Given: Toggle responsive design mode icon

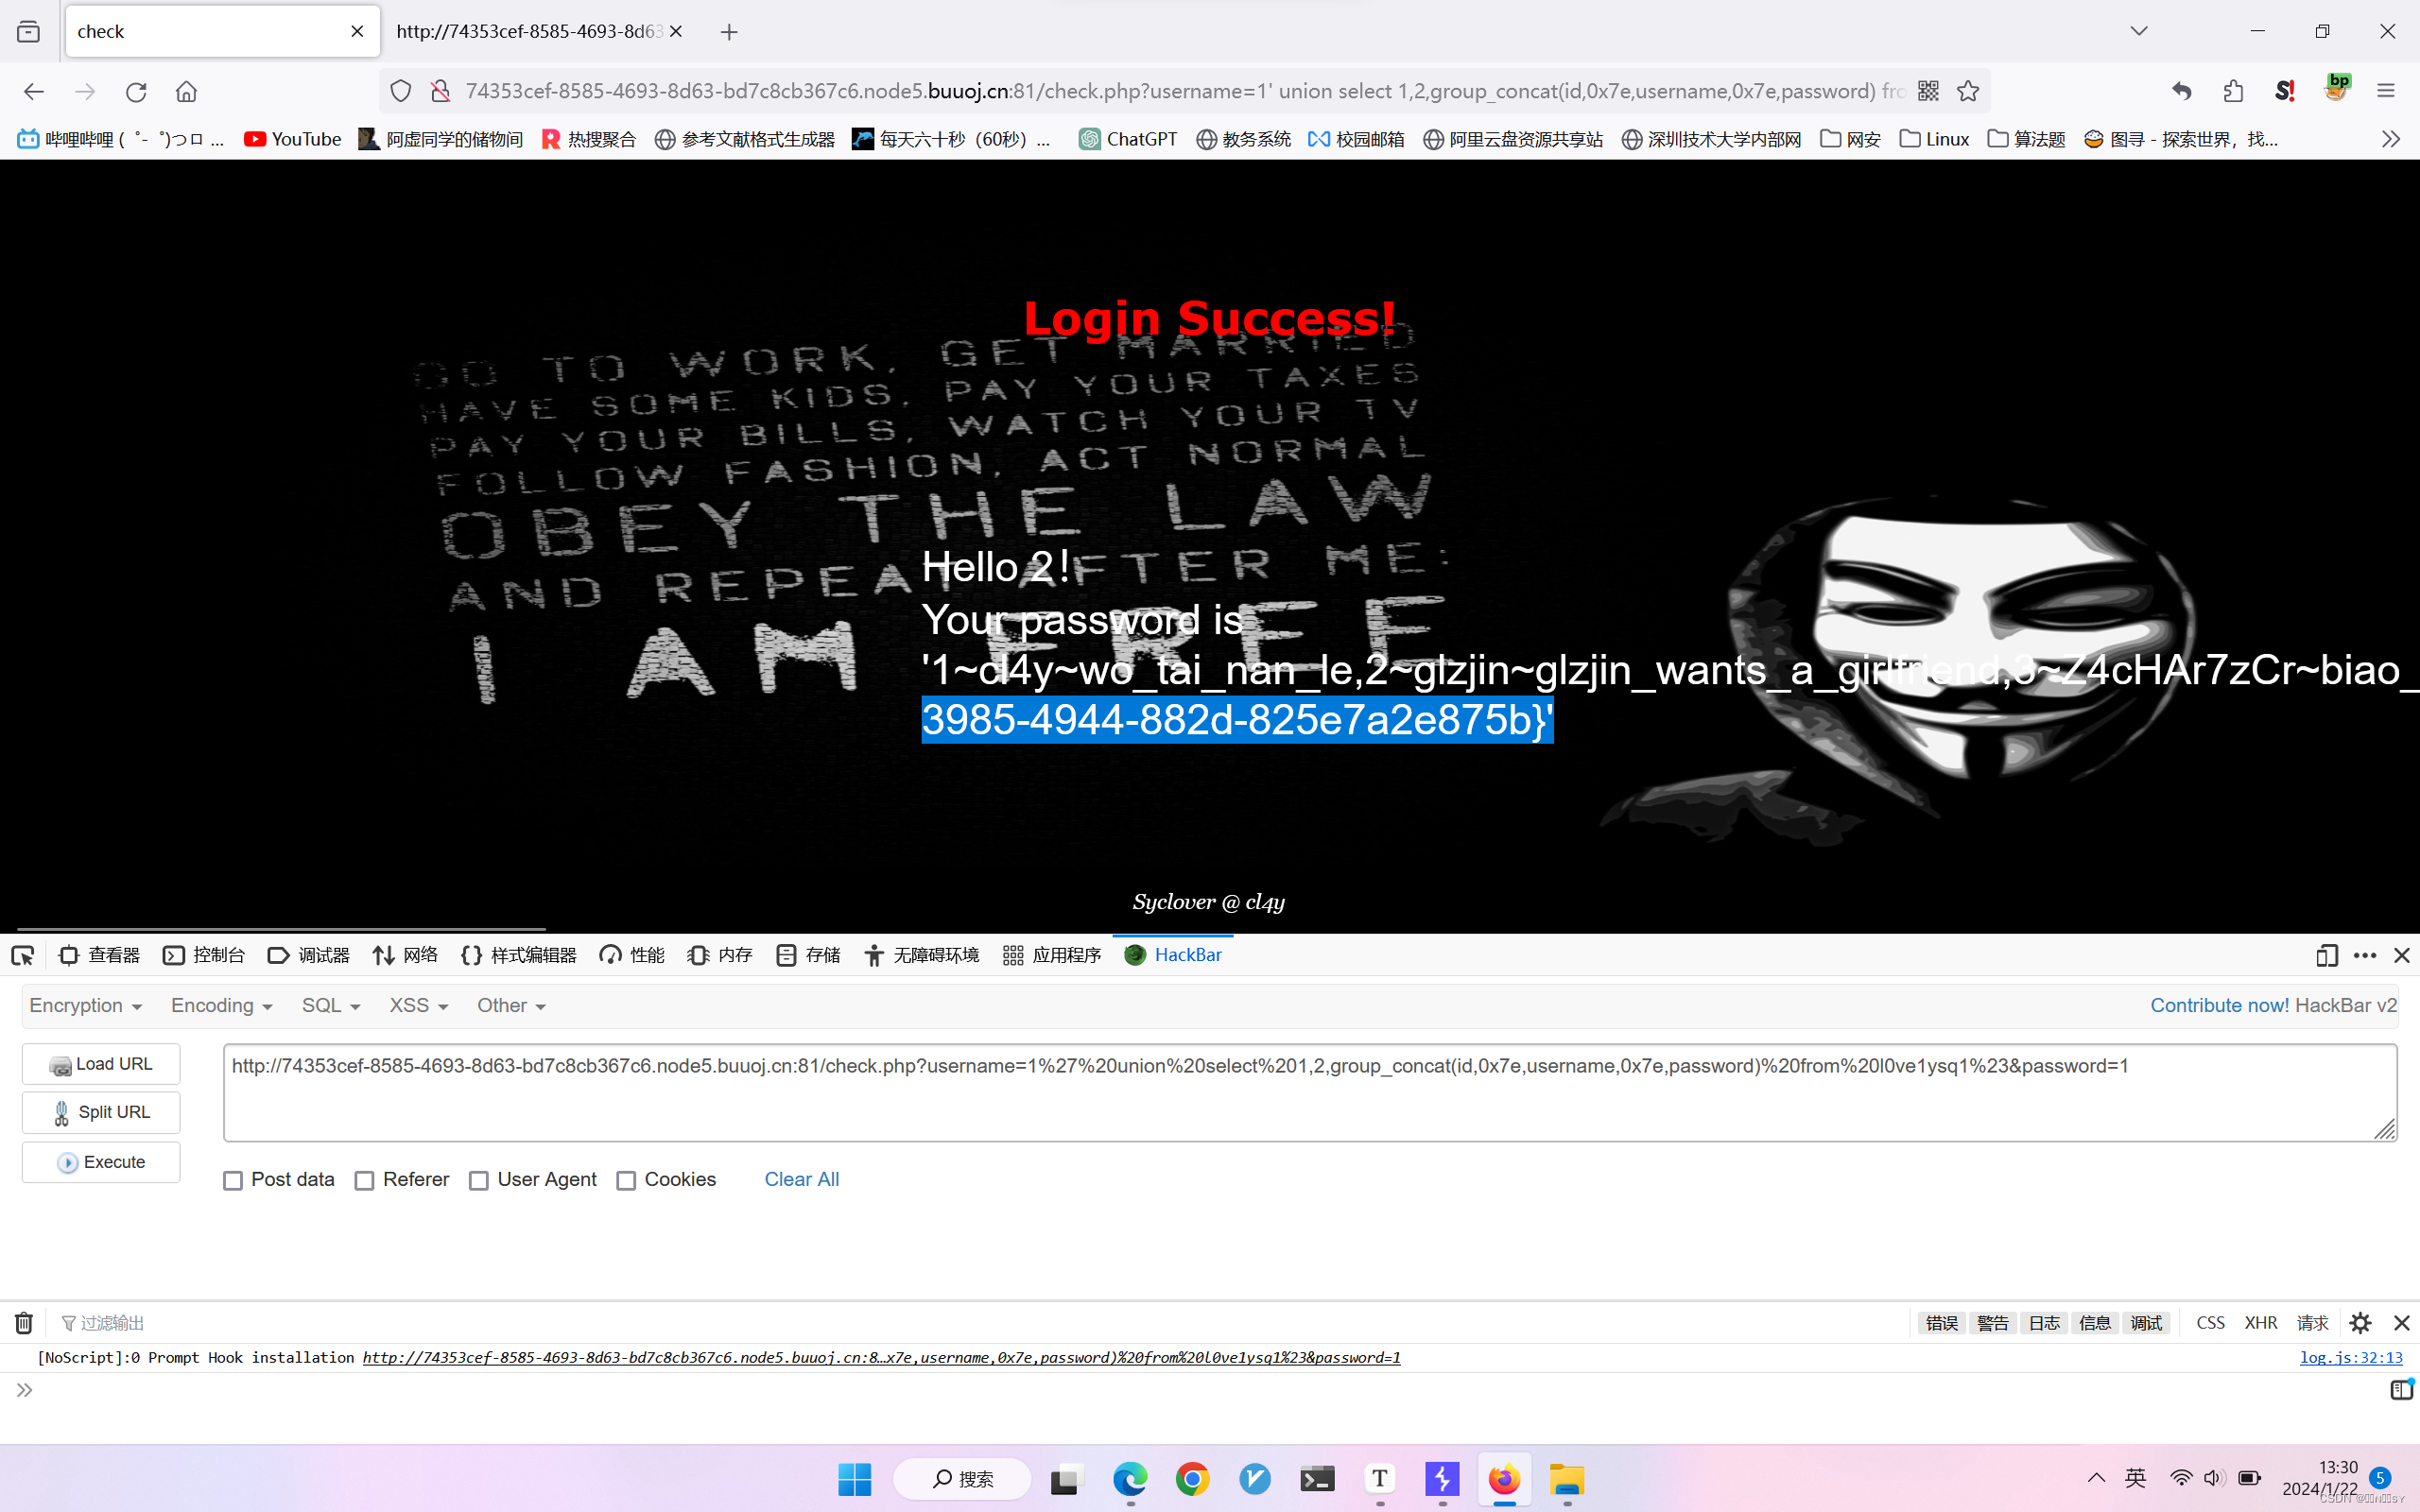Looking at the screenshot, I should pyautogui.click(x=2327, y=956).
